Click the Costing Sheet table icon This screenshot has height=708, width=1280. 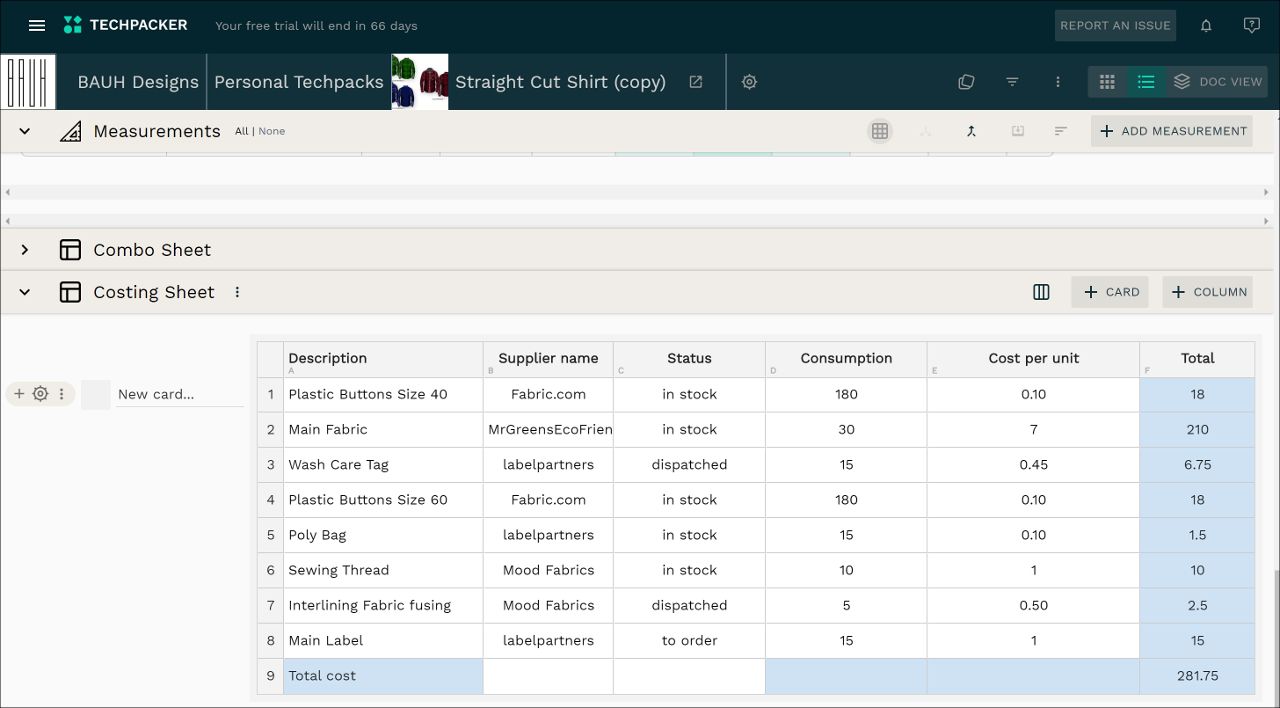point(70,292)
